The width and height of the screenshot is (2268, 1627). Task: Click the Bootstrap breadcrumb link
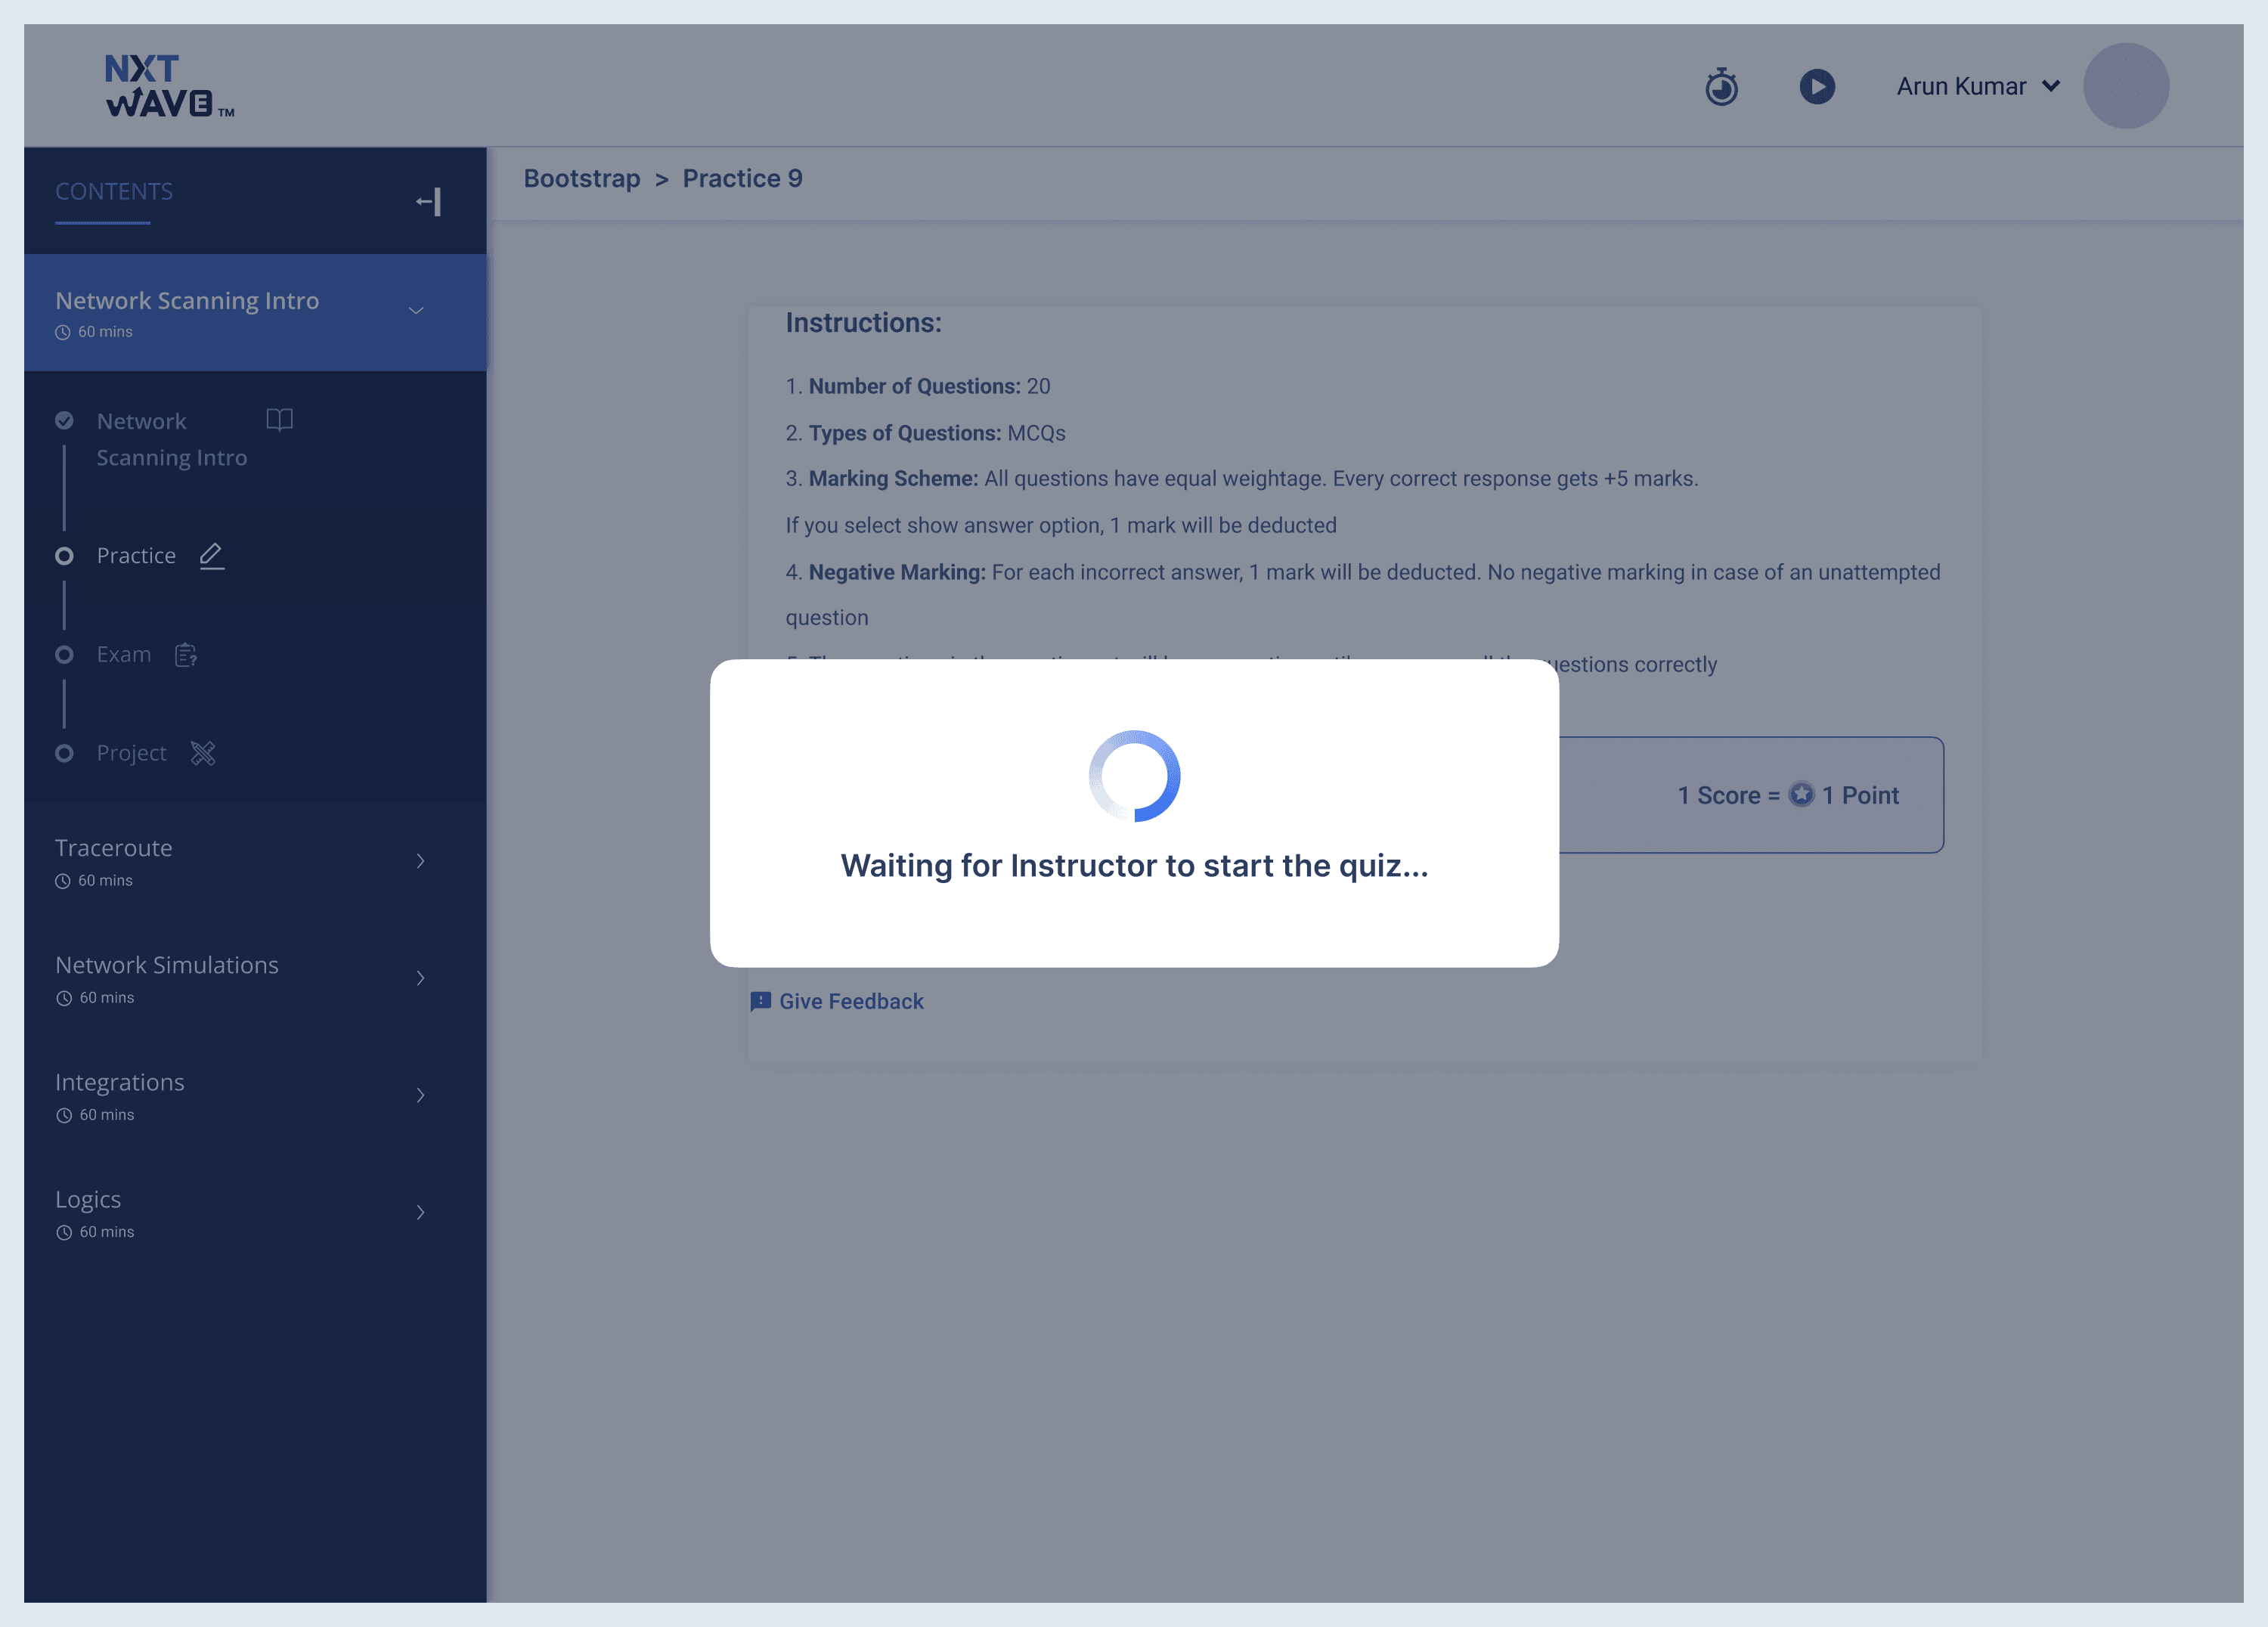click(581, 179)
